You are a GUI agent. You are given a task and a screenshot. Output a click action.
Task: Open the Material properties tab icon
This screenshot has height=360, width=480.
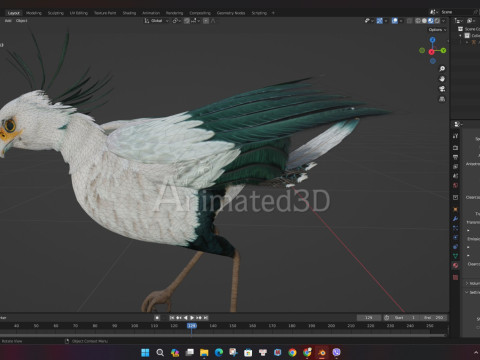456,265
